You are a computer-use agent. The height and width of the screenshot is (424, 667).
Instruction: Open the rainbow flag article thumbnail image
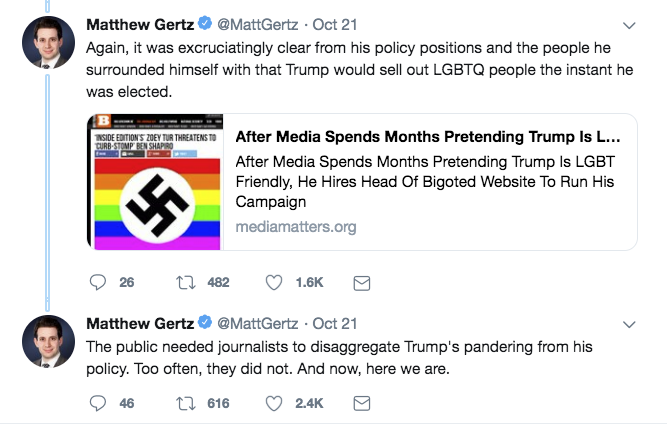[x=156, y=182]
